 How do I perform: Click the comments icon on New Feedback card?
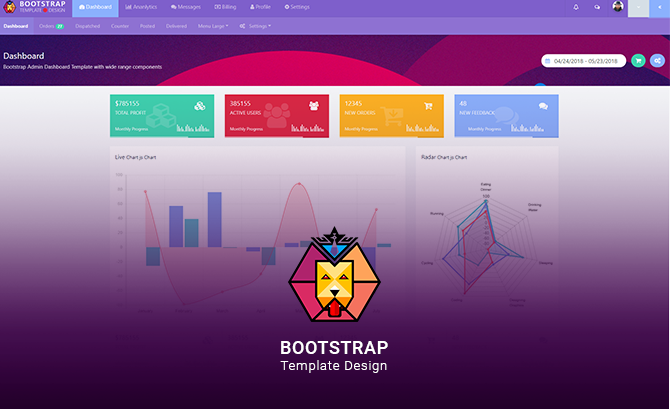click(543, 106)
